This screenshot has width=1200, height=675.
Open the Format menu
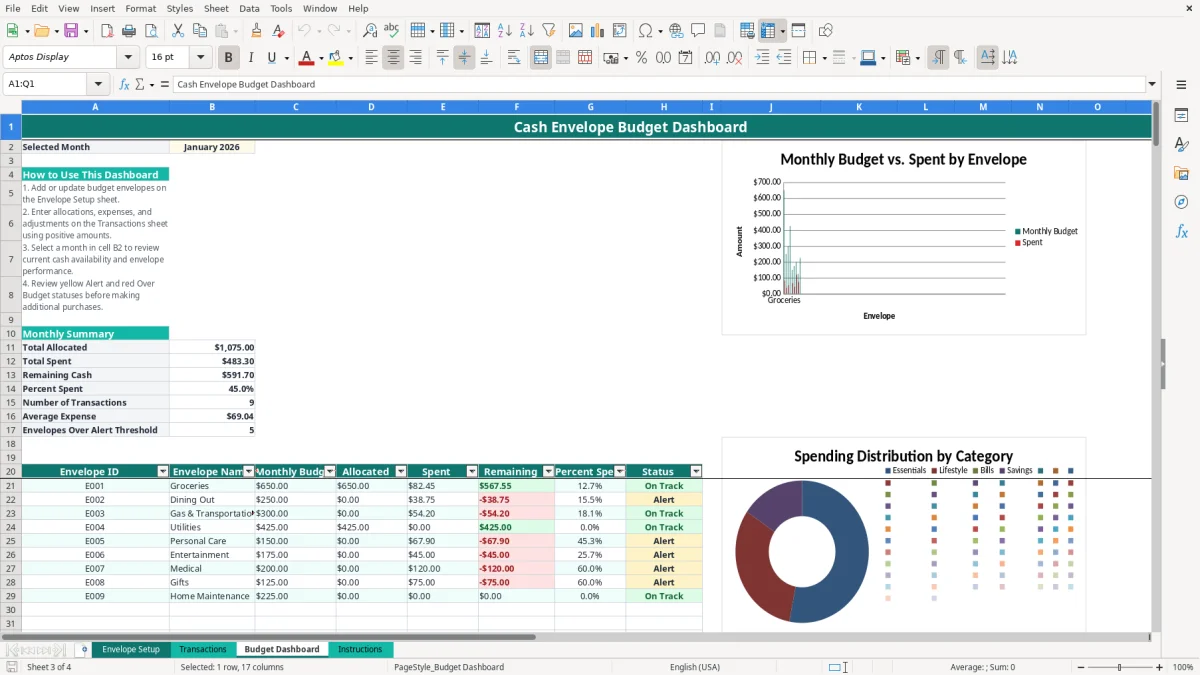point(140,8)
